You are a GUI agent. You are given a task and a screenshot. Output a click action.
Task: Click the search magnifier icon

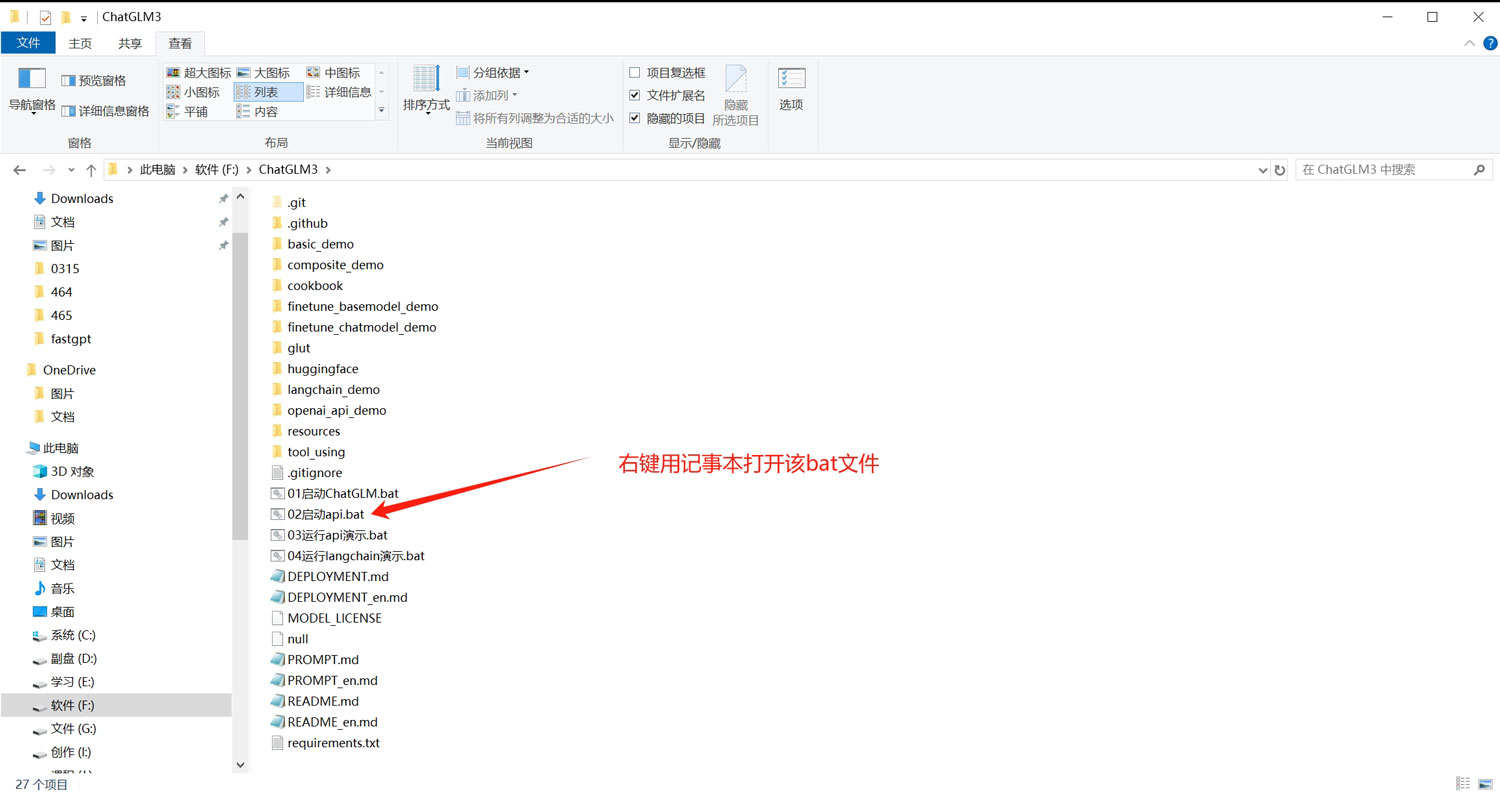point(1480,170)
